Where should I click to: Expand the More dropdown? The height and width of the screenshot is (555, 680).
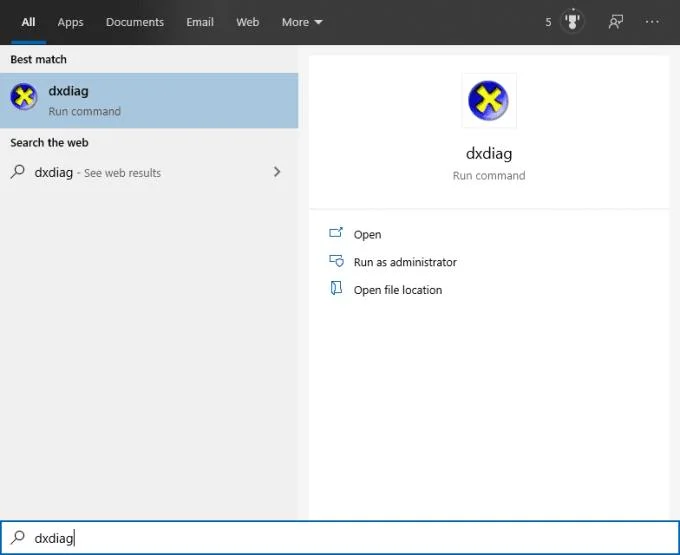point(302,22)
